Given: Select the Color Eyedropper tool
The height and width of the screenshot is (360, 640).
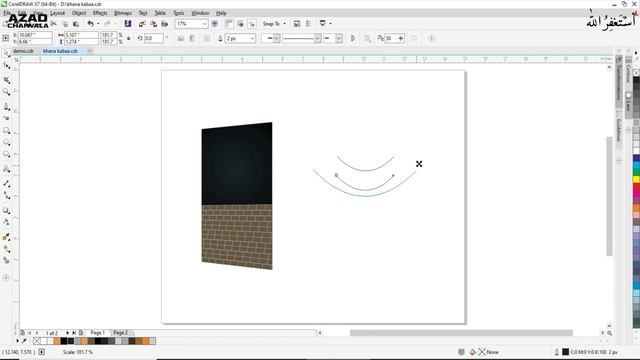Looking at the screenshot, I should pos(6,237).
